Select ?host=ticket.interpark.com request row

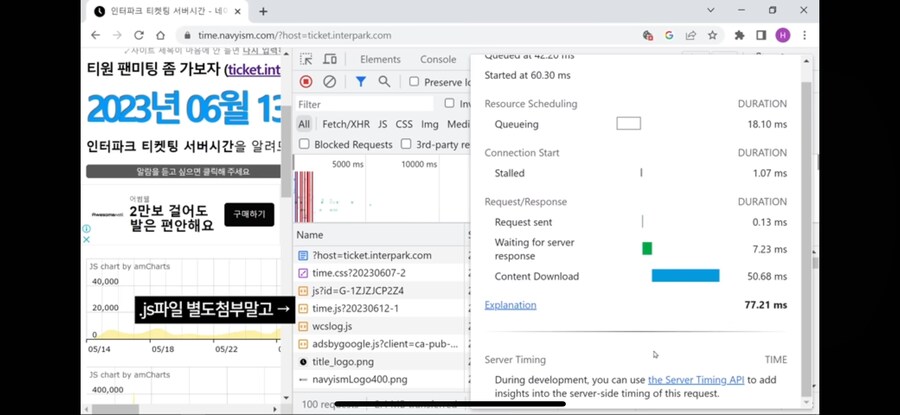380,255
